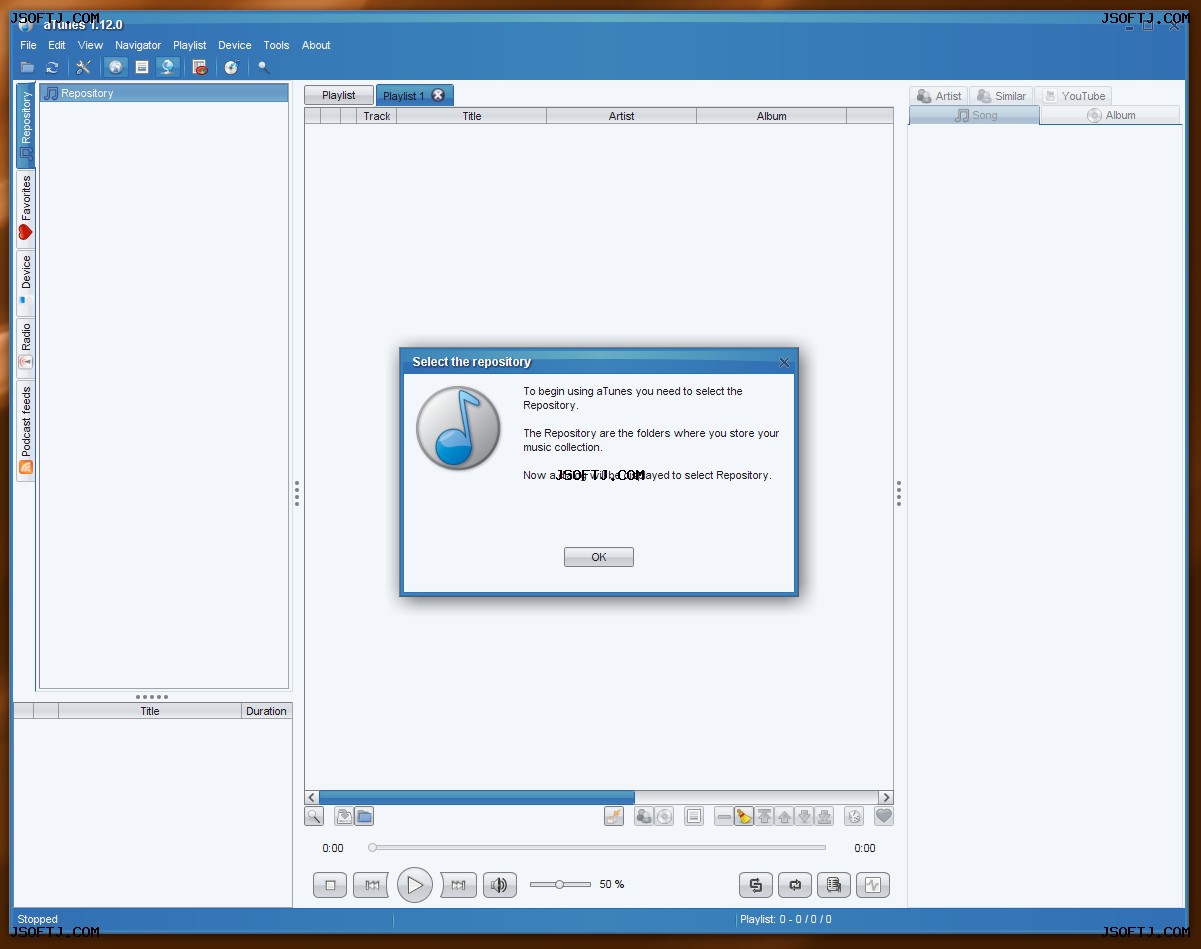Click the song info sheet icon
The height and width of the screenshot is (949, 1201).
[694, 816]
